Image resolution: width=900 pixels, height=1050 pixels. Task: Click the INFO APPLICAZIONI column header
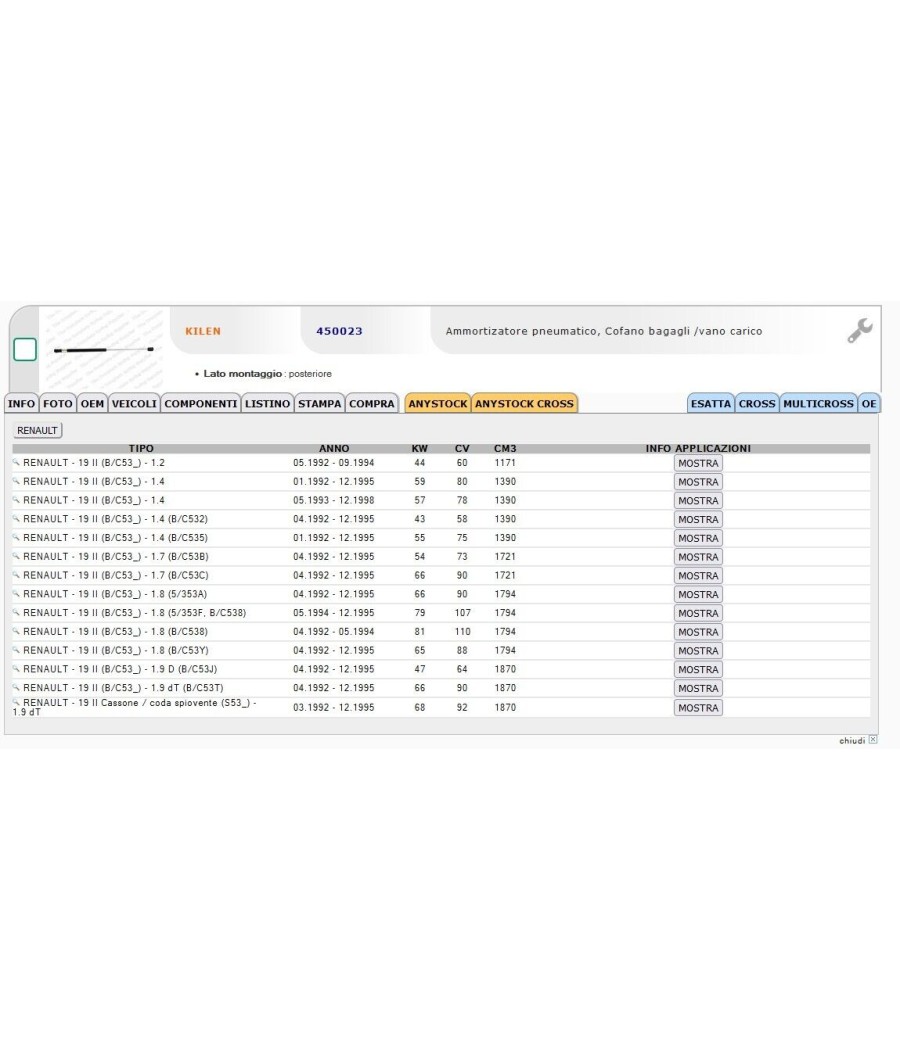698,448
